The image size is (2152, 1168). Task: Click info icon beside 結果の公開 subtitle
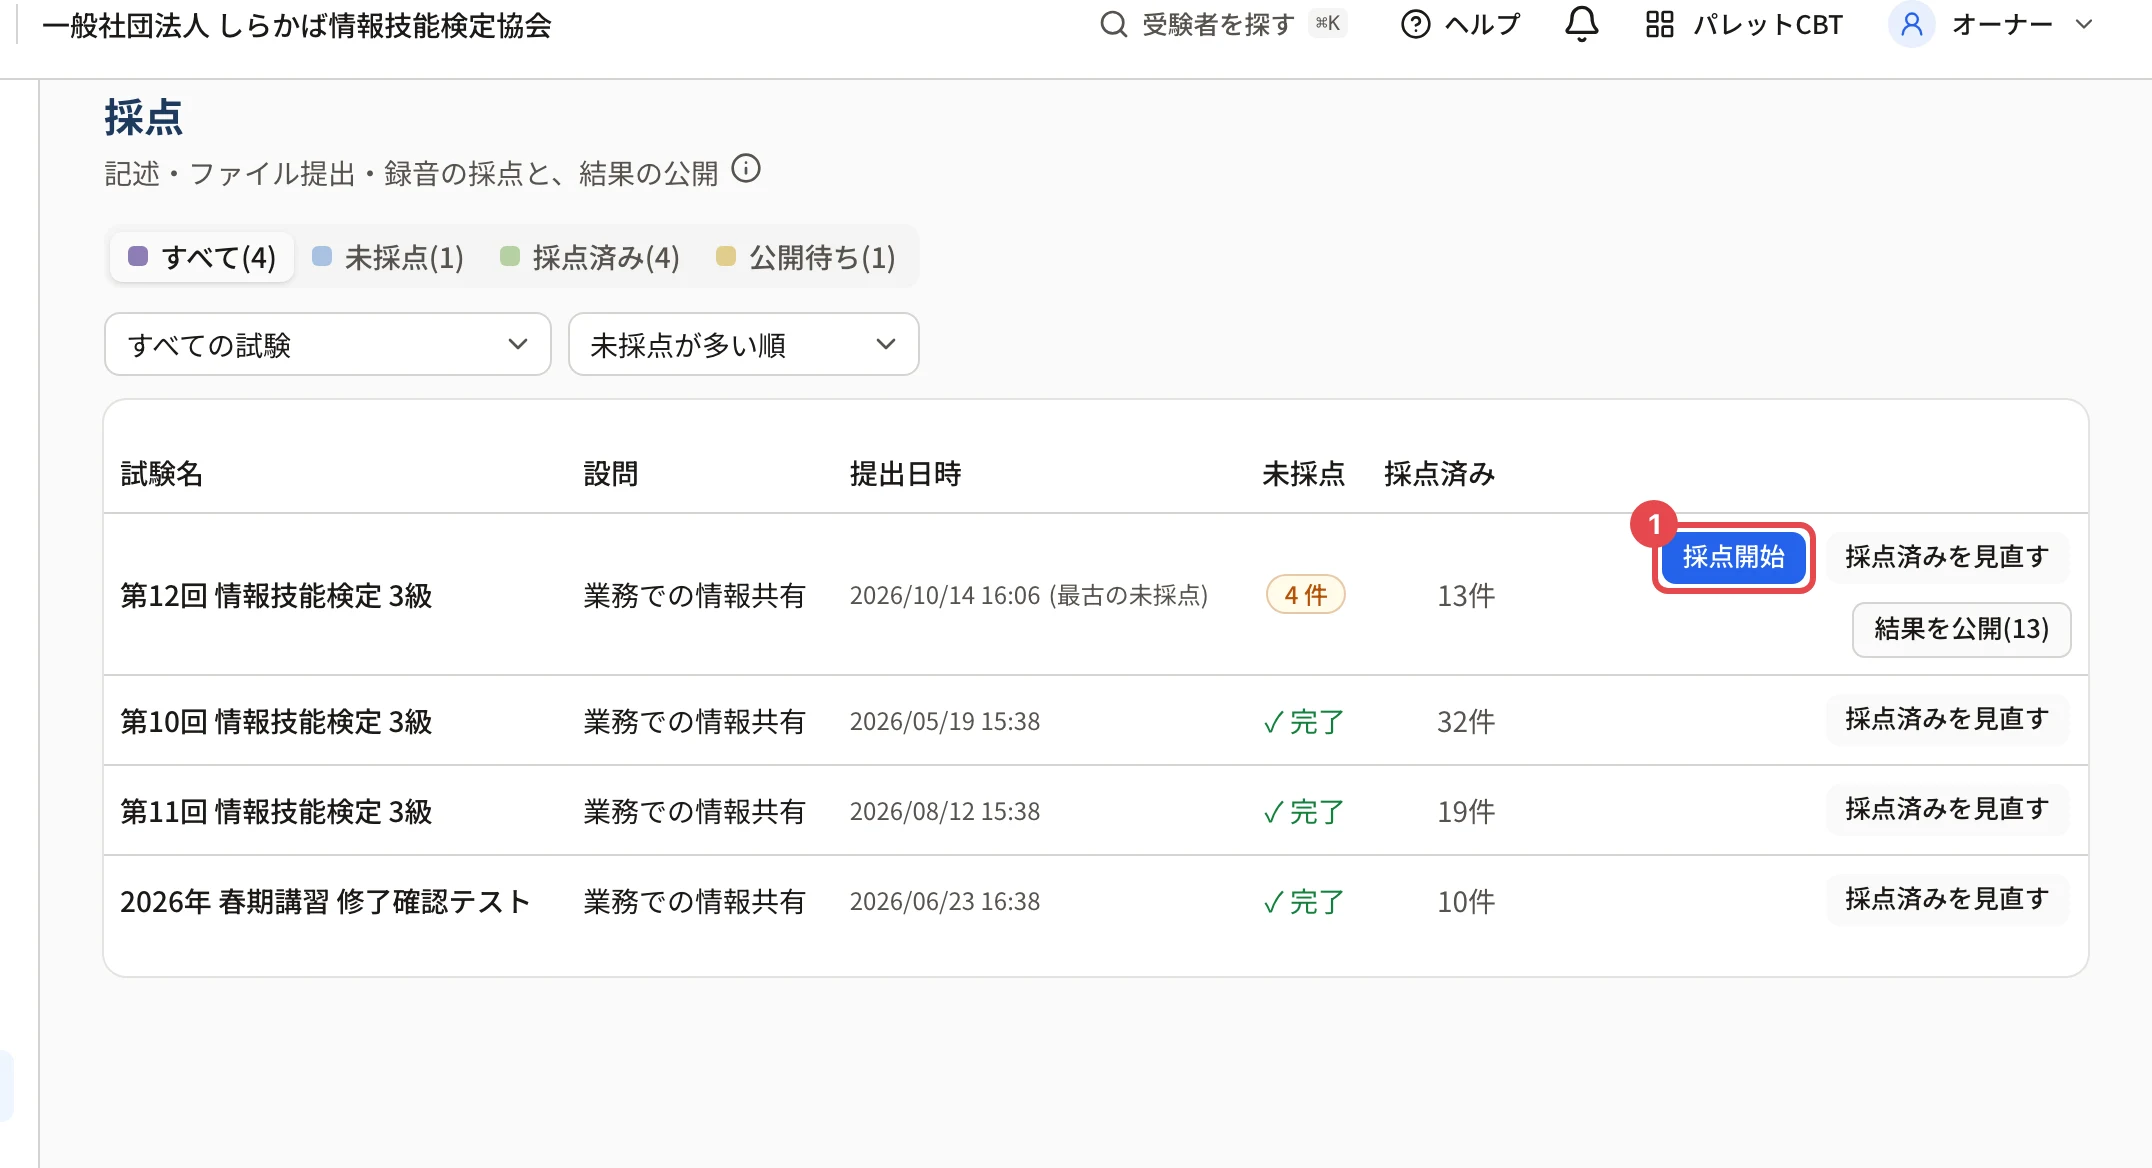click(x=746, y=168)
